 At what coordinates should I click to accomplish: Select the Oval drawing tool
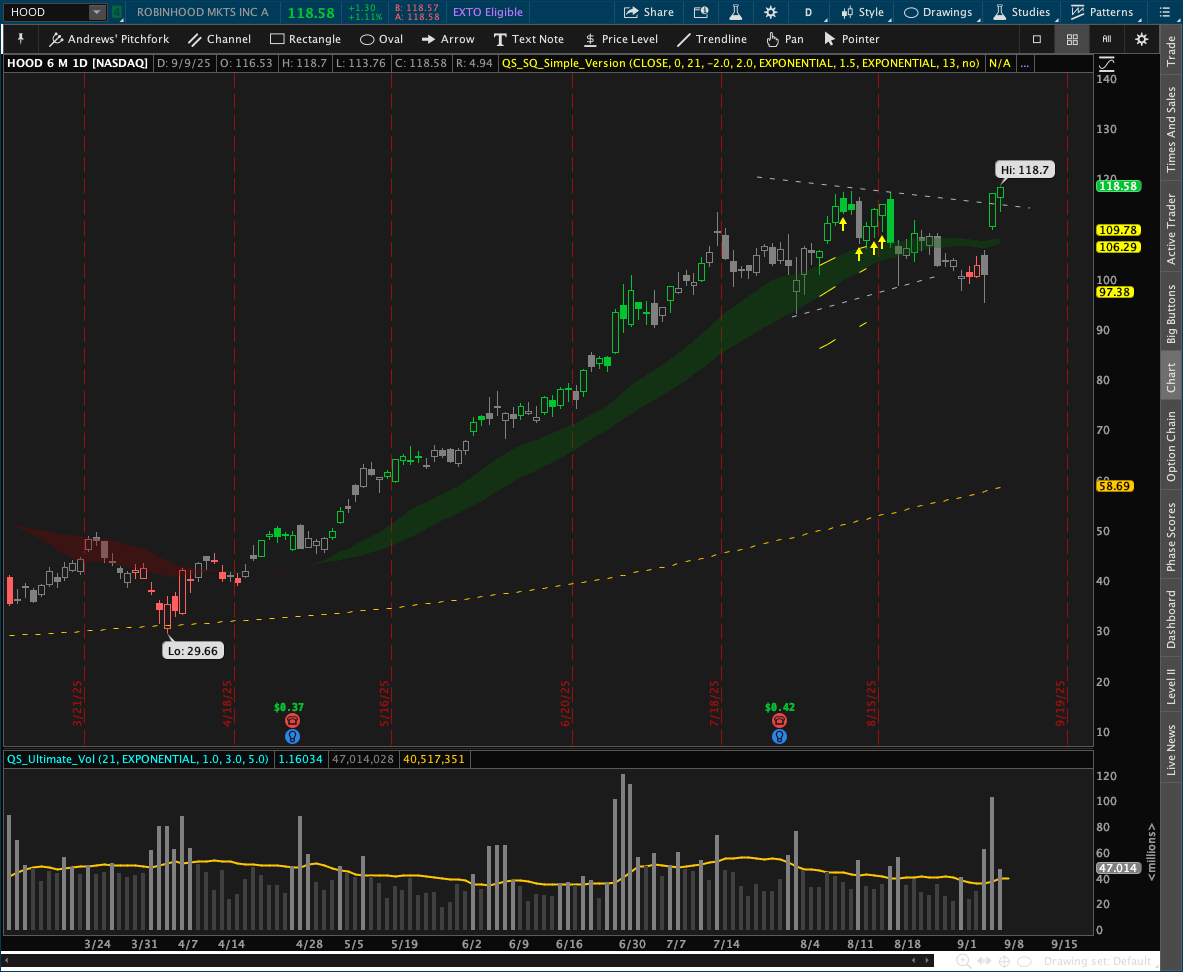(382, 39)
